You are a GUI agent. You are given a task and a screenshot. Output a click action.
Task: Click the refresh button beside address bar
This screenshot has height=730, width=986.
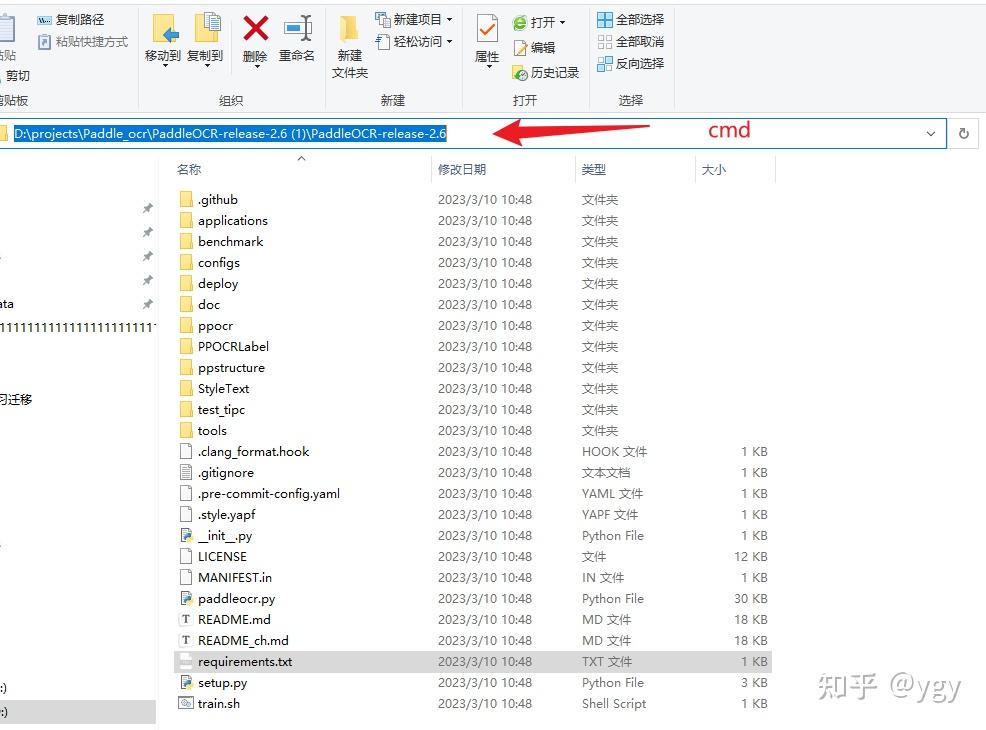pos(963,133)
